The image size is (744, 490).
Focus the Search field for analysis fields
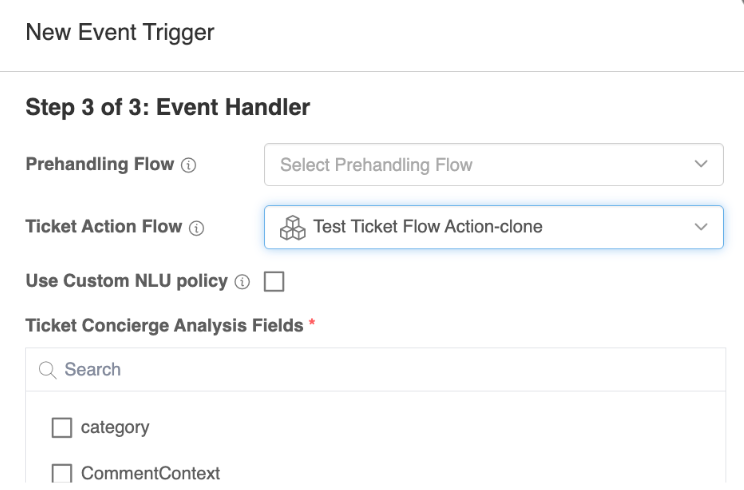376,370
